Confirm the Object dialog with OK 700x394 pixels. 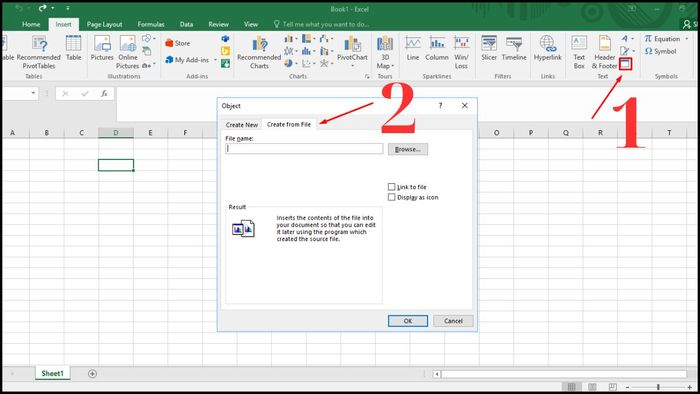click(408, 321)
